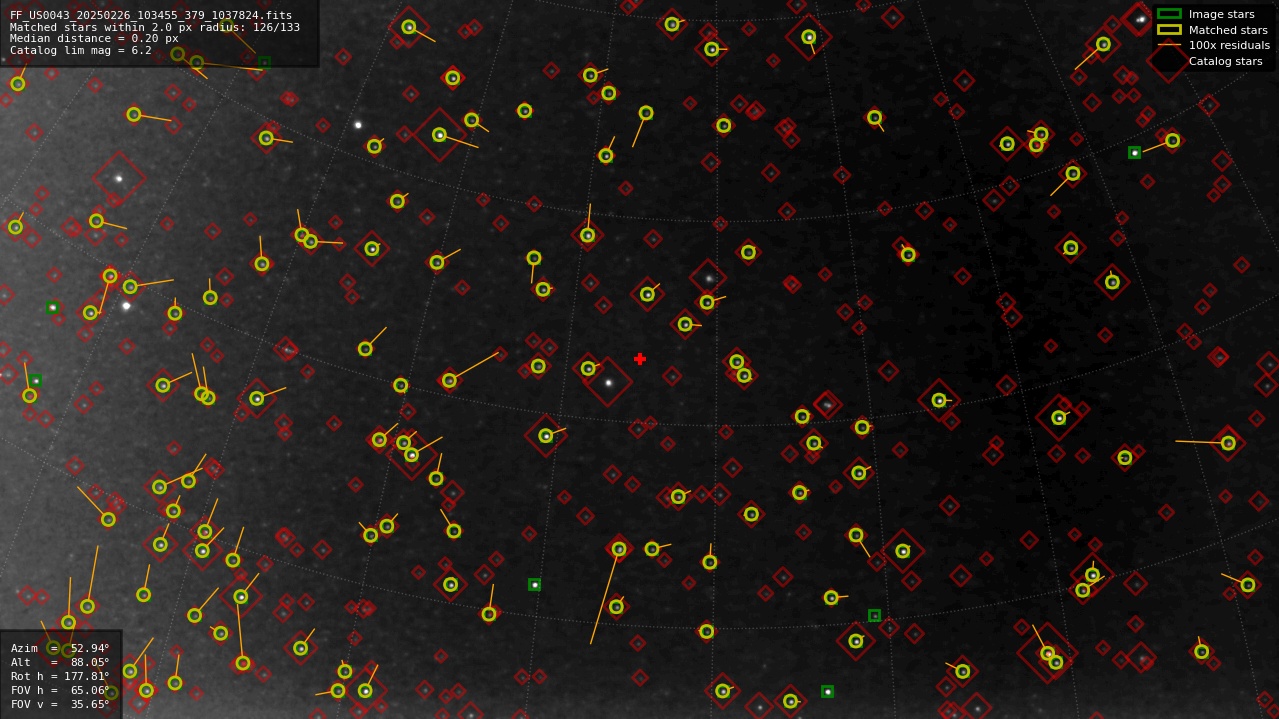Click the 'FOV h = 65.06°' readout
Screen dimensions: 1279x719
(x=60, y=690)
